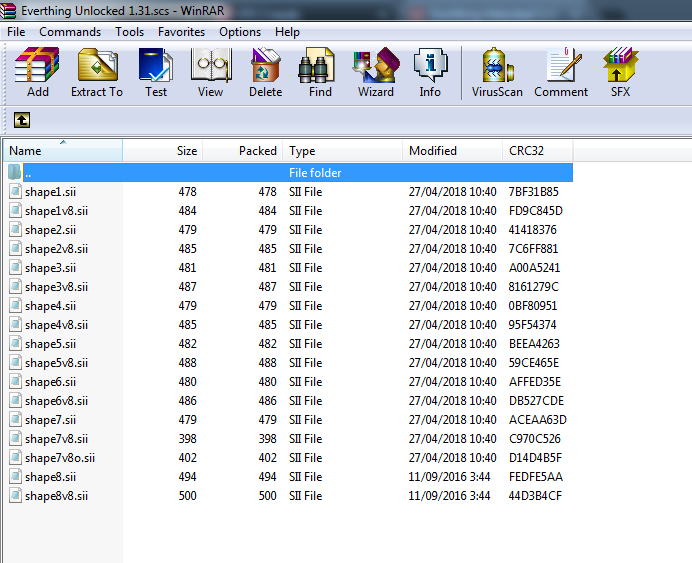The height and width of the screenshot is (563, 692).
Task: Go up one folder level arrow
Action: click(x=22, y=120)
